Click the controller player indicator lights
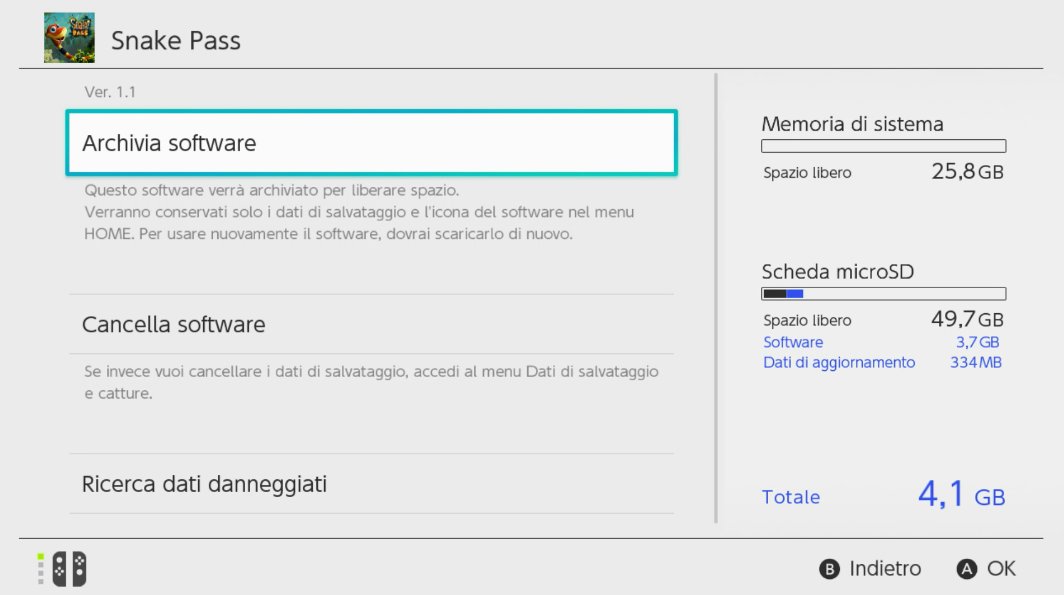 click(x=41, y=569)
